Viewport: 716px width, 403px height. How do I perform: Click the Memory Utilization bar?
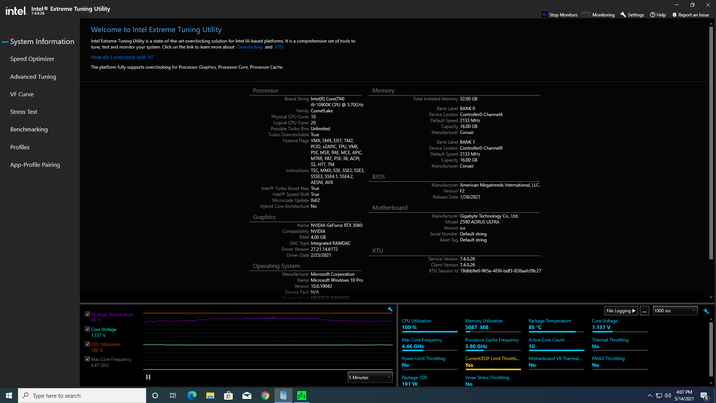click(493, 332)
